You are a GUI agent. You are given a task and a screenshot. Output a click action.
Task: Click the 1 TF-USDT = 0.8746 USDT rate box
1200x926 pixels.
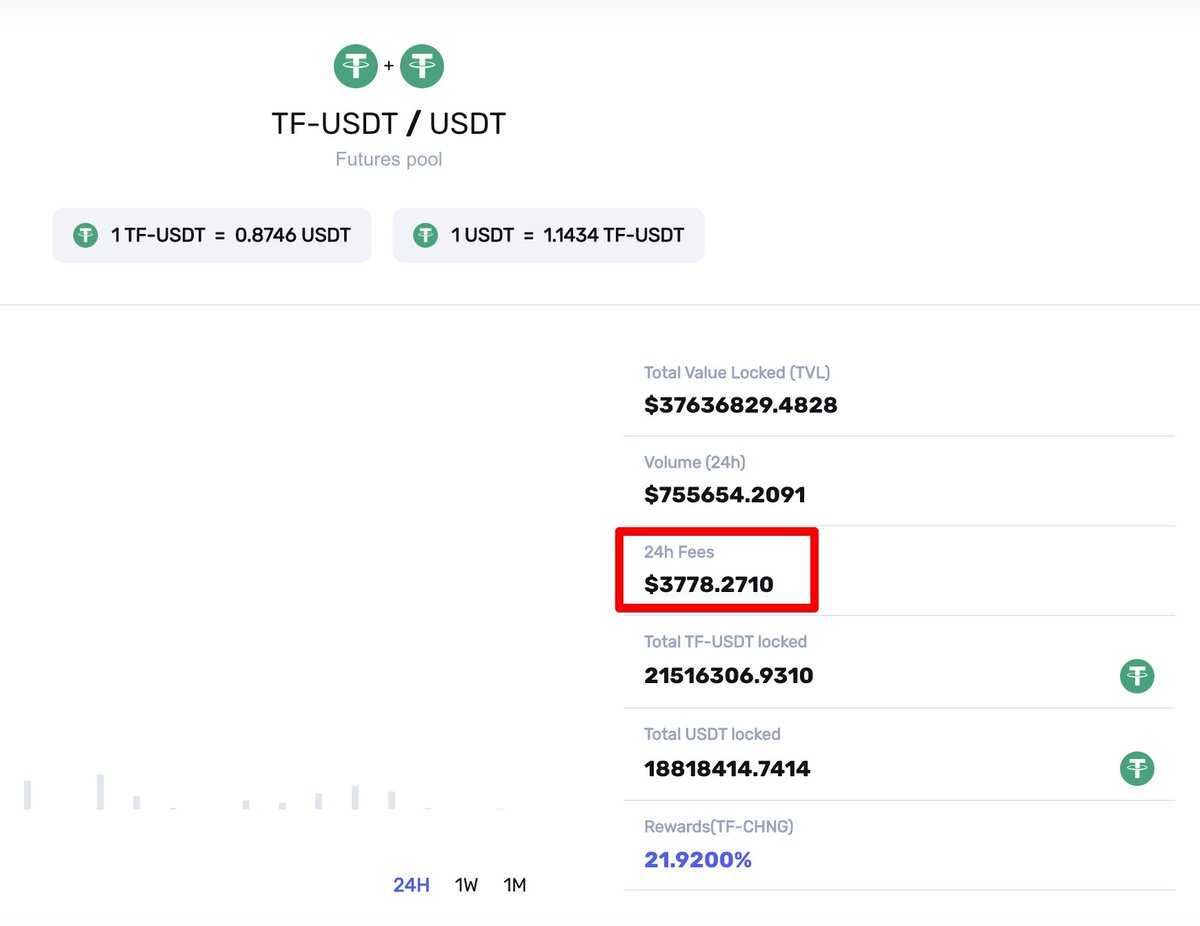tap(212, 236)
